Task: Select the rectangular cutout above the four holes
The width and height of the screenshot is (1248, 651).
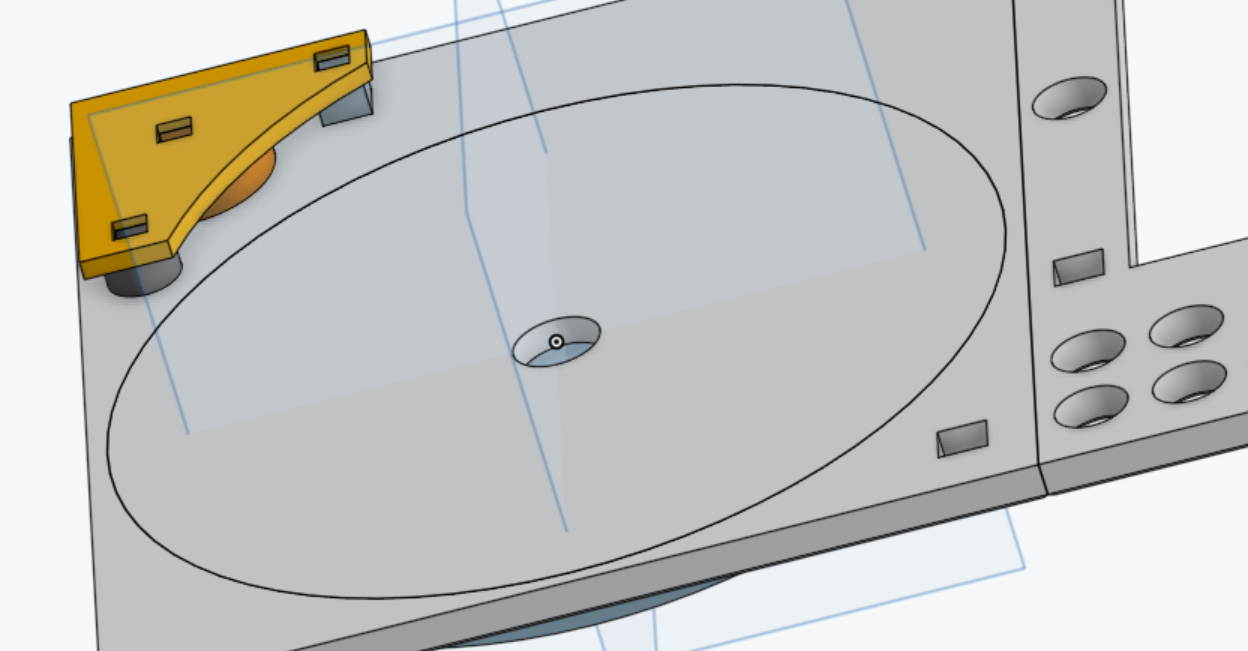Action: (1078, 267)
